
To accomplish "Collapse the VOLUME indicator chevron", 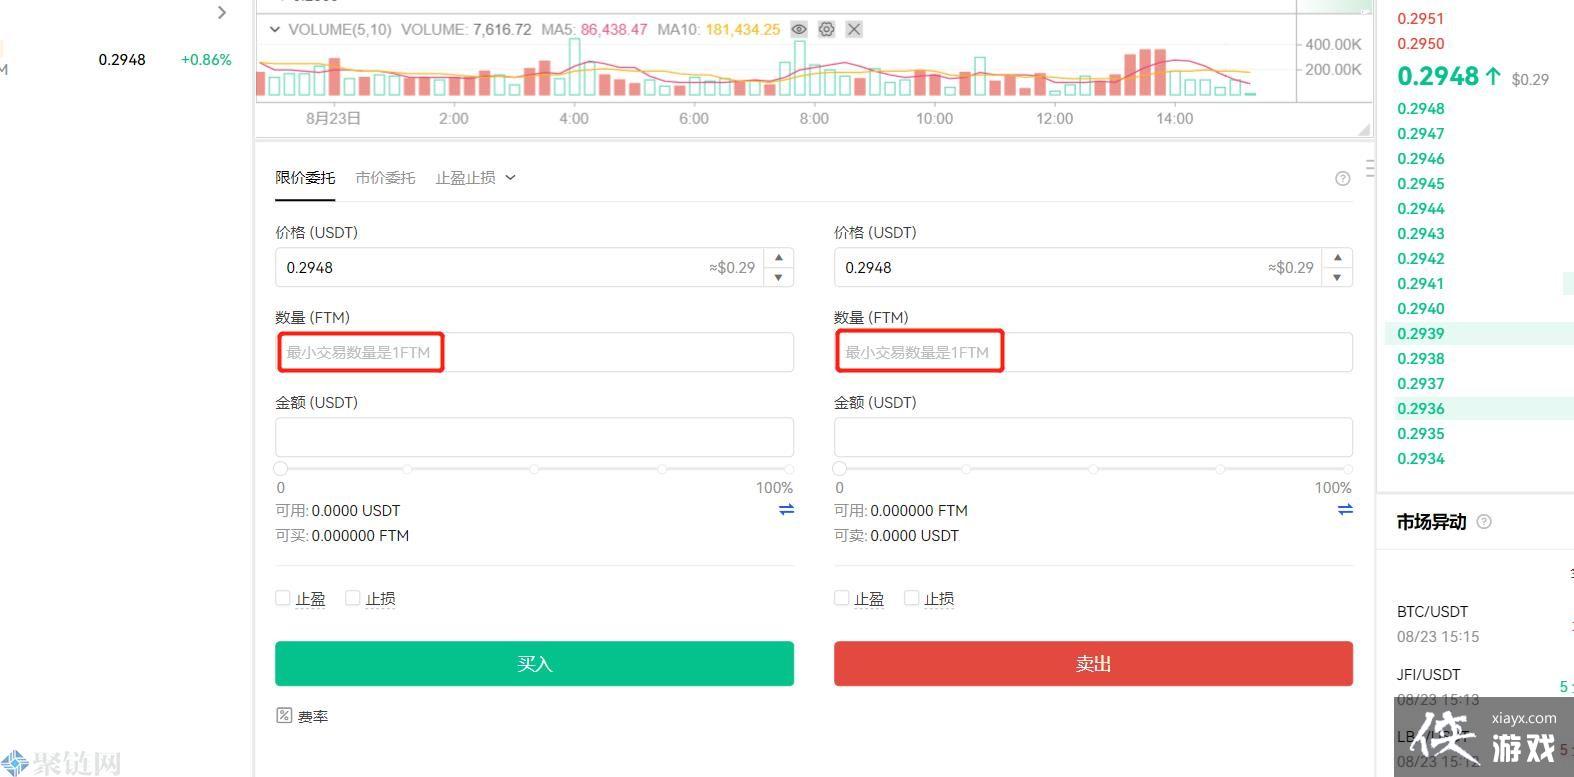I will 274,30.
